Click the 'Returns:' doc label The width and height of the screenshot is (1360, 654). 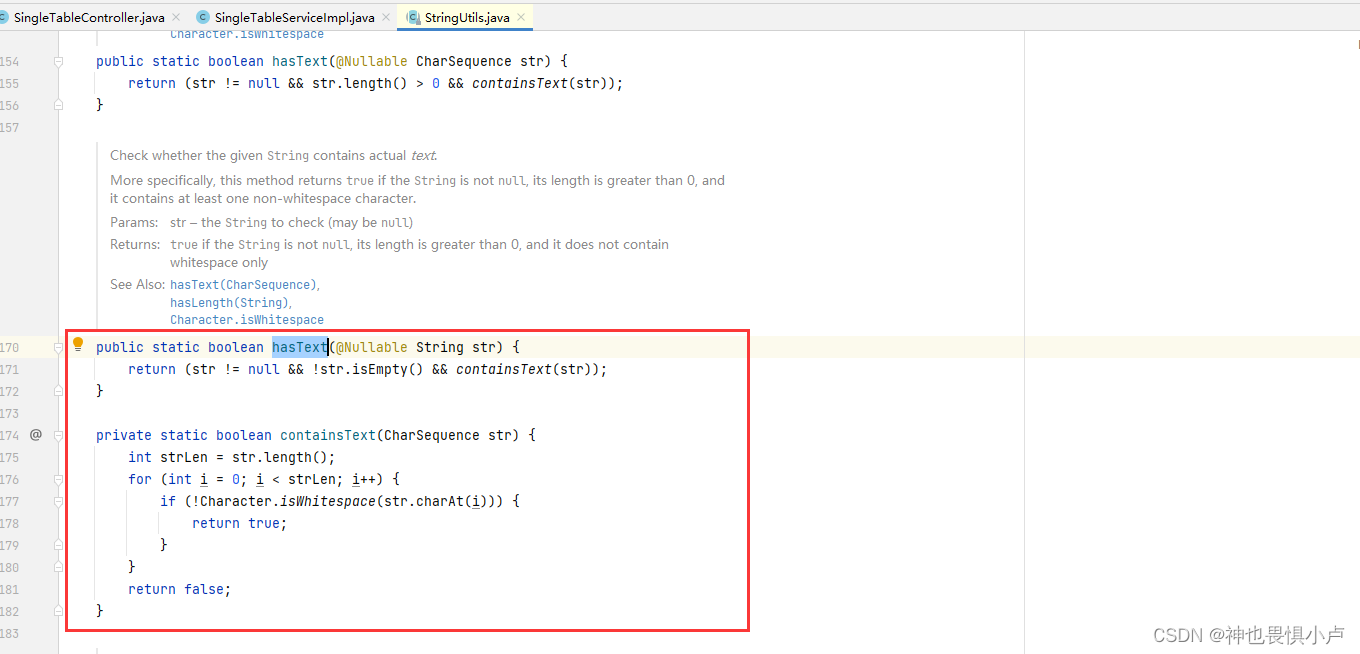pos(135,244)
